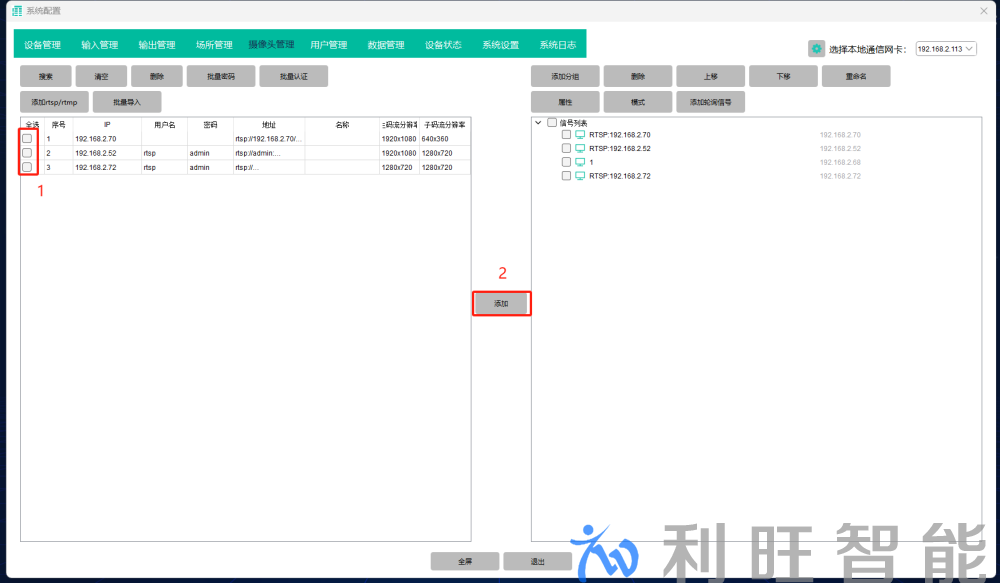The height and width of the screenshot is (583, 1000).
Task: Click the 用户名 column header
Action: pyautogui.click(x=165, y=124)
